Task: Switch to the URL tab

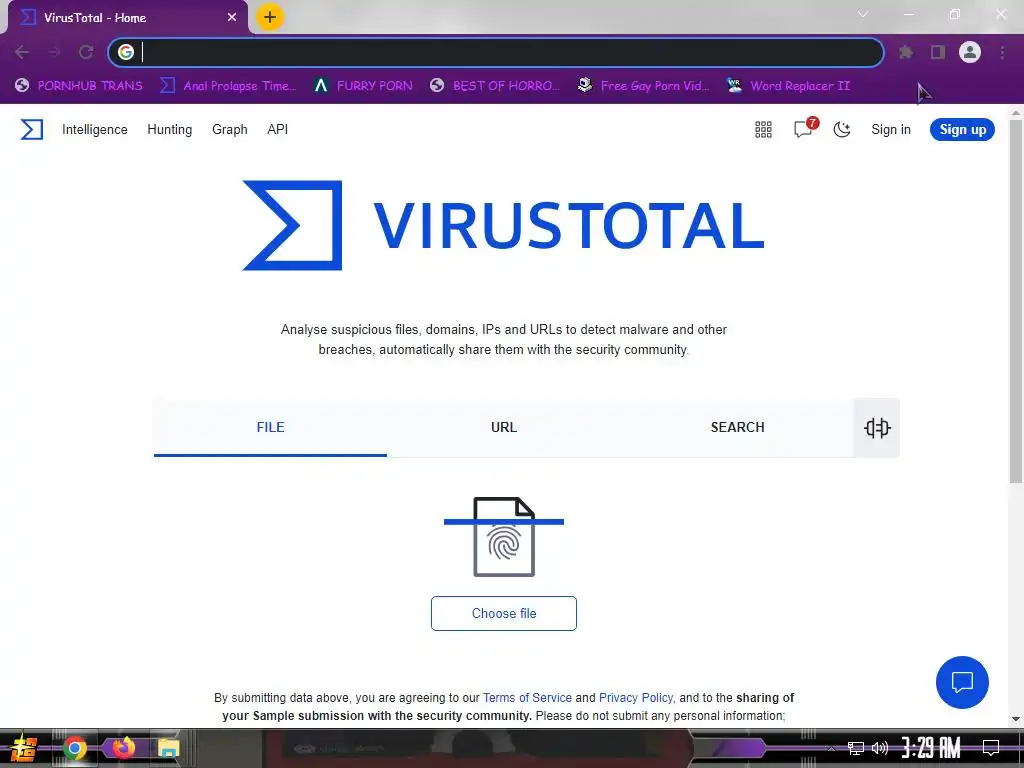Action: (x=504, y=428)
